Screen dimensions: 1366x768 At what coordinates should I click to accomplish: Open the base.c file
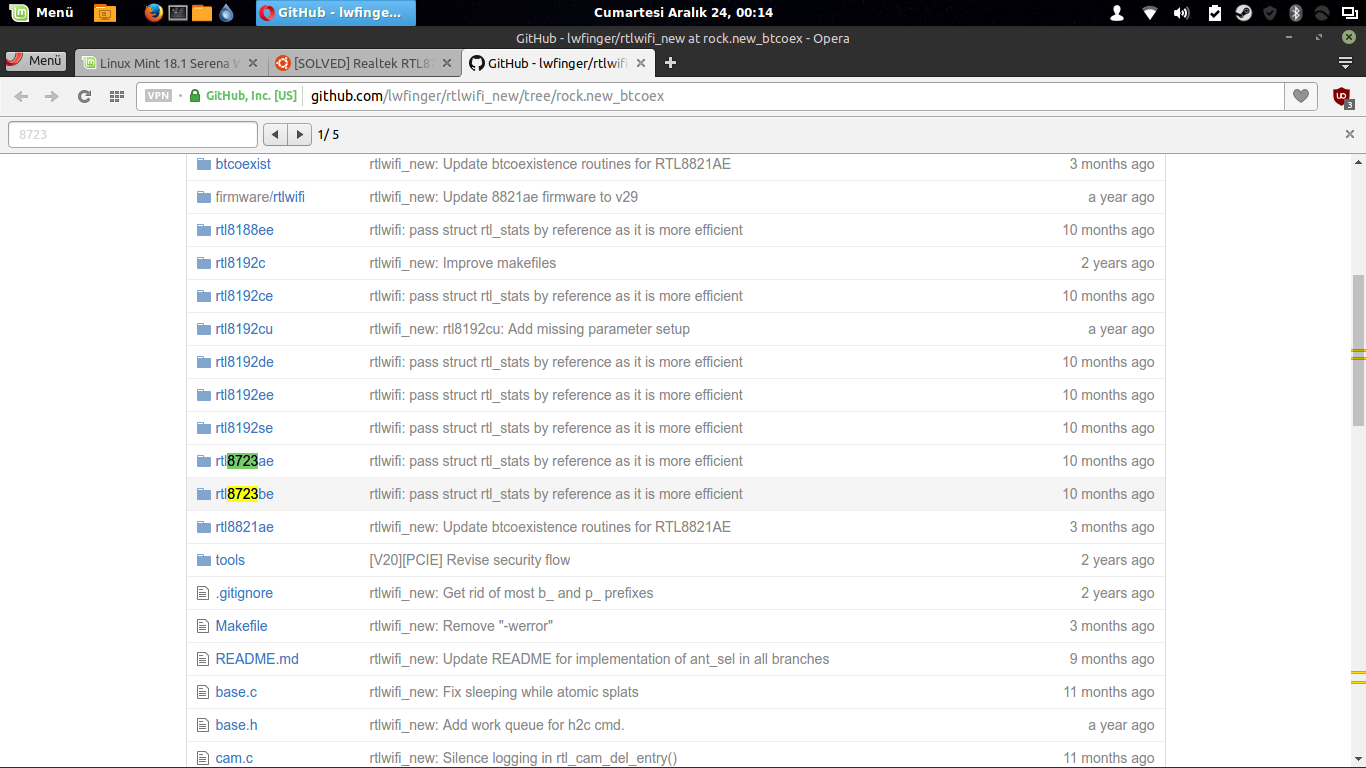(x=236, y=692)
